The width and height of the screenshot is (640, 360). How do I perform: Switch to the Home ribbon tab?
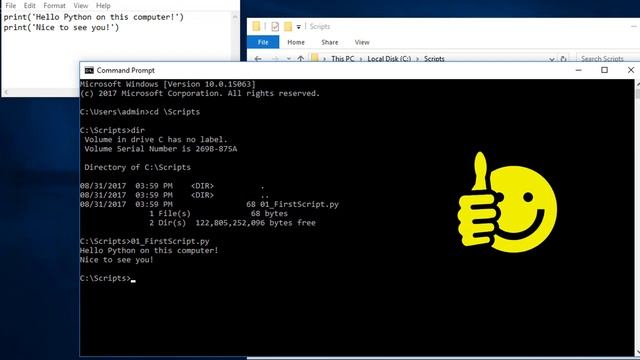point(296,42)
